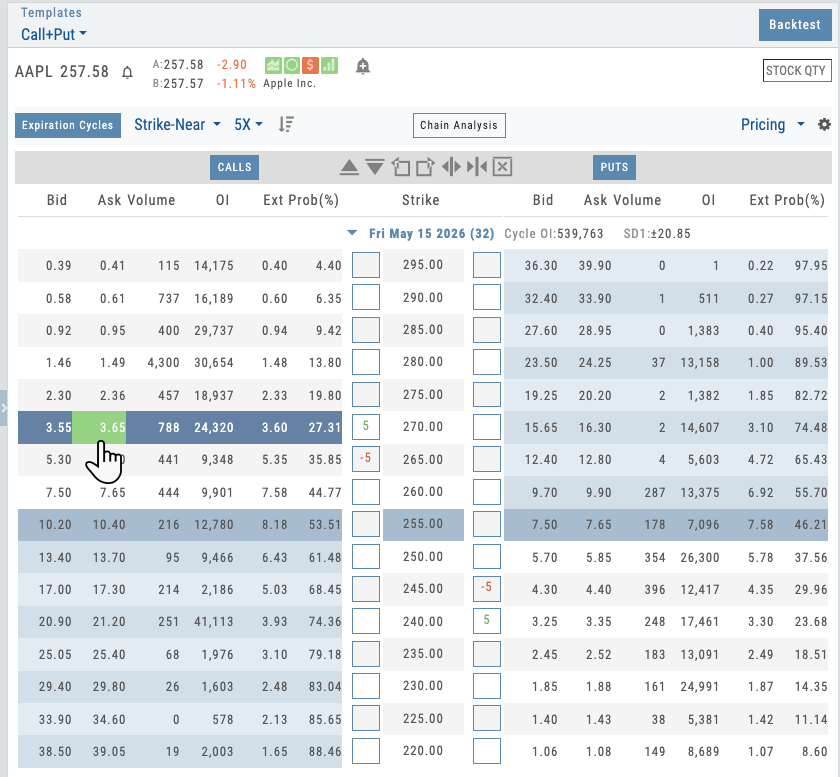The width and height of the screenshot is (840, 777).
Task: Open the settings gear next to Pricing
Action: pos(824,125)
